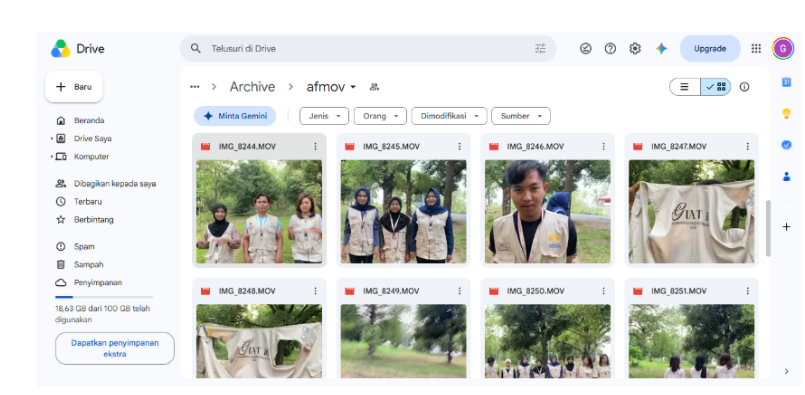Open the Spam section
The height and width of the screenshot is (395, 805).
(x=84, y=247)
